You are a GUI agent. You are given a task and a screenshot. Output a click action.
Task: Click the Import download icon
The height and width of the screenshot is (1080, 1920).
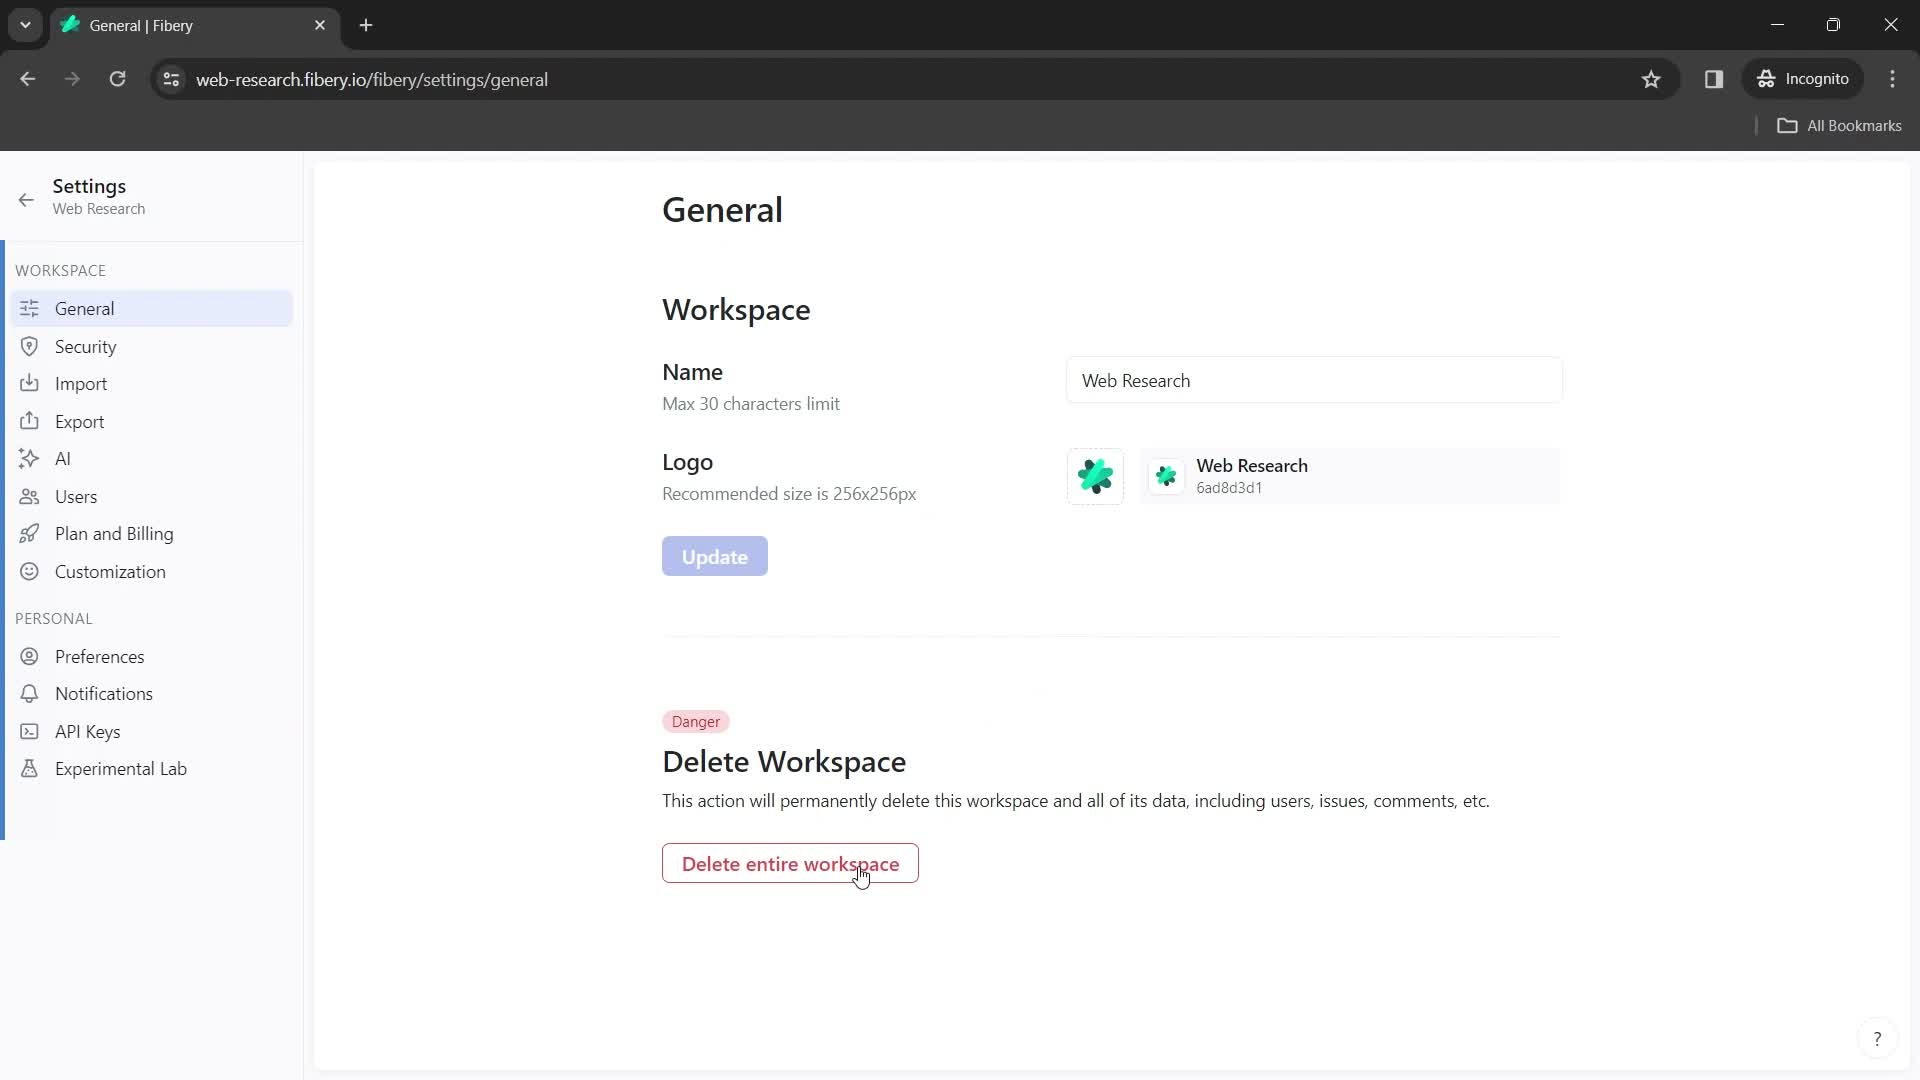[29, 383]
